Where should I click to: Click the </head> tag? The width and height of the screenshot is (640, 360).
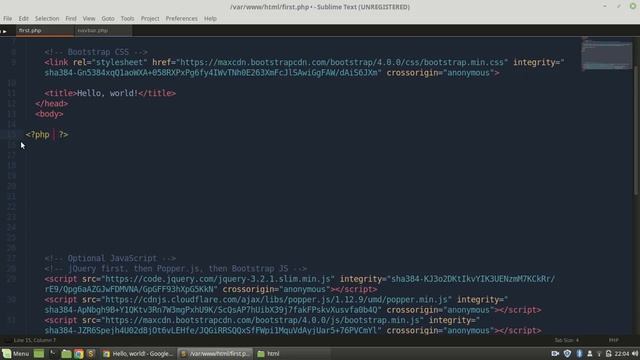52,104
